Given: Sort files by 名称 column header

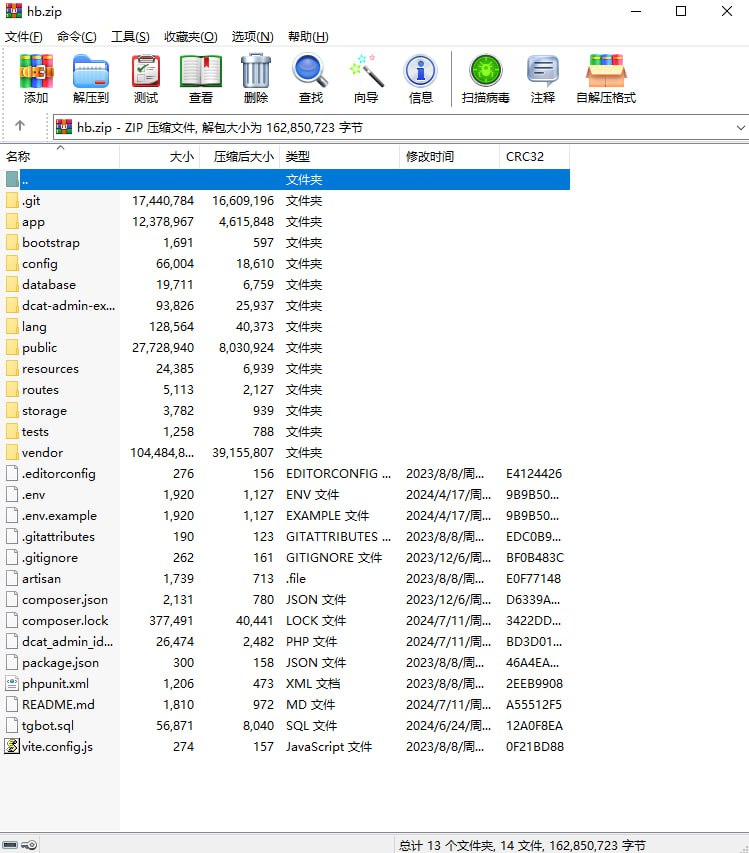Looking at the screenshot, I should (x=19, y=157).
